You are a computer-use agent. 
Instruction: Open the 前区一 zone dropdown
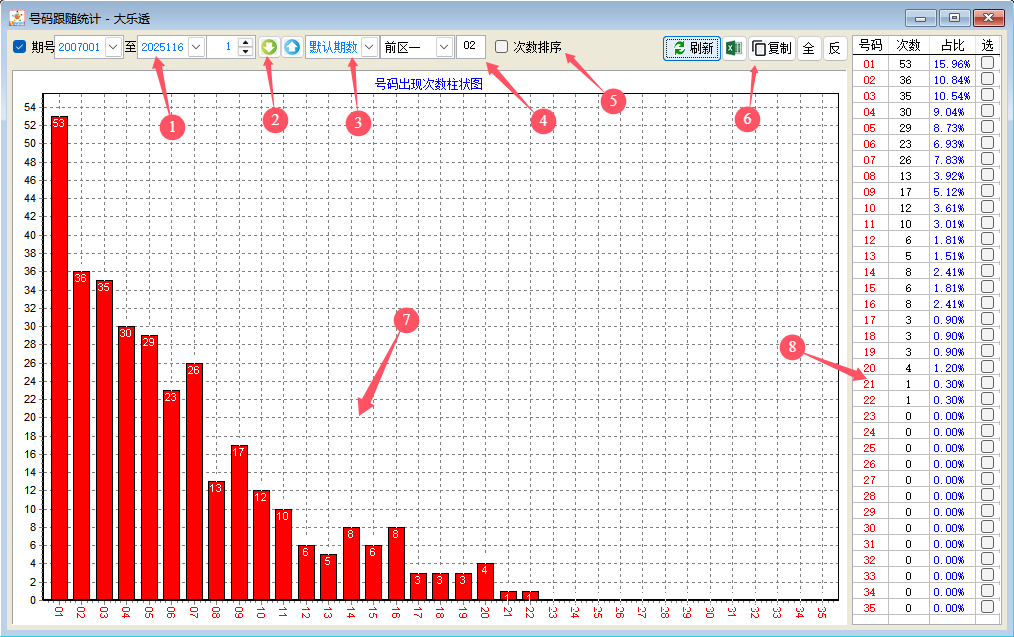[x=444, y=47]
